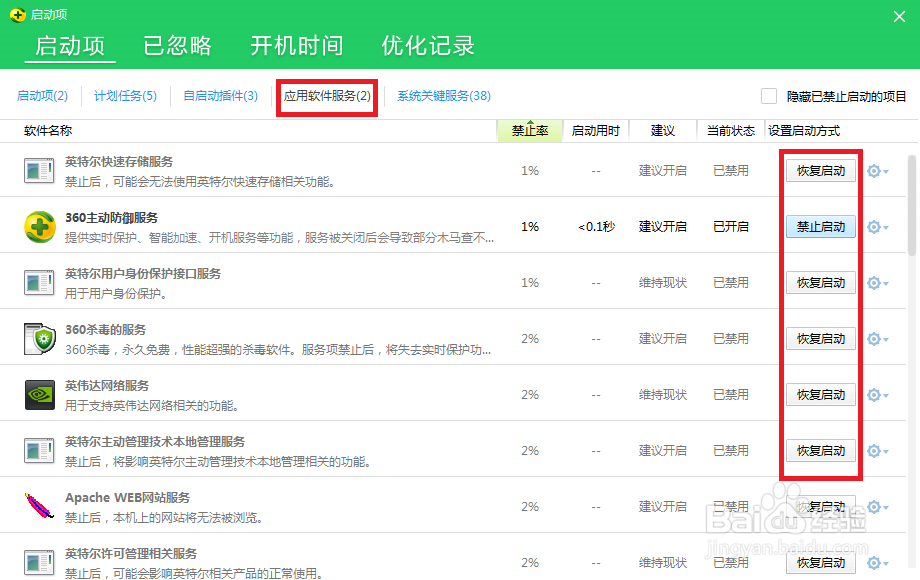Click 恢复启动 for 360杀毒的服务
Screen dimensions: 920x580
(x=821, y=338)
